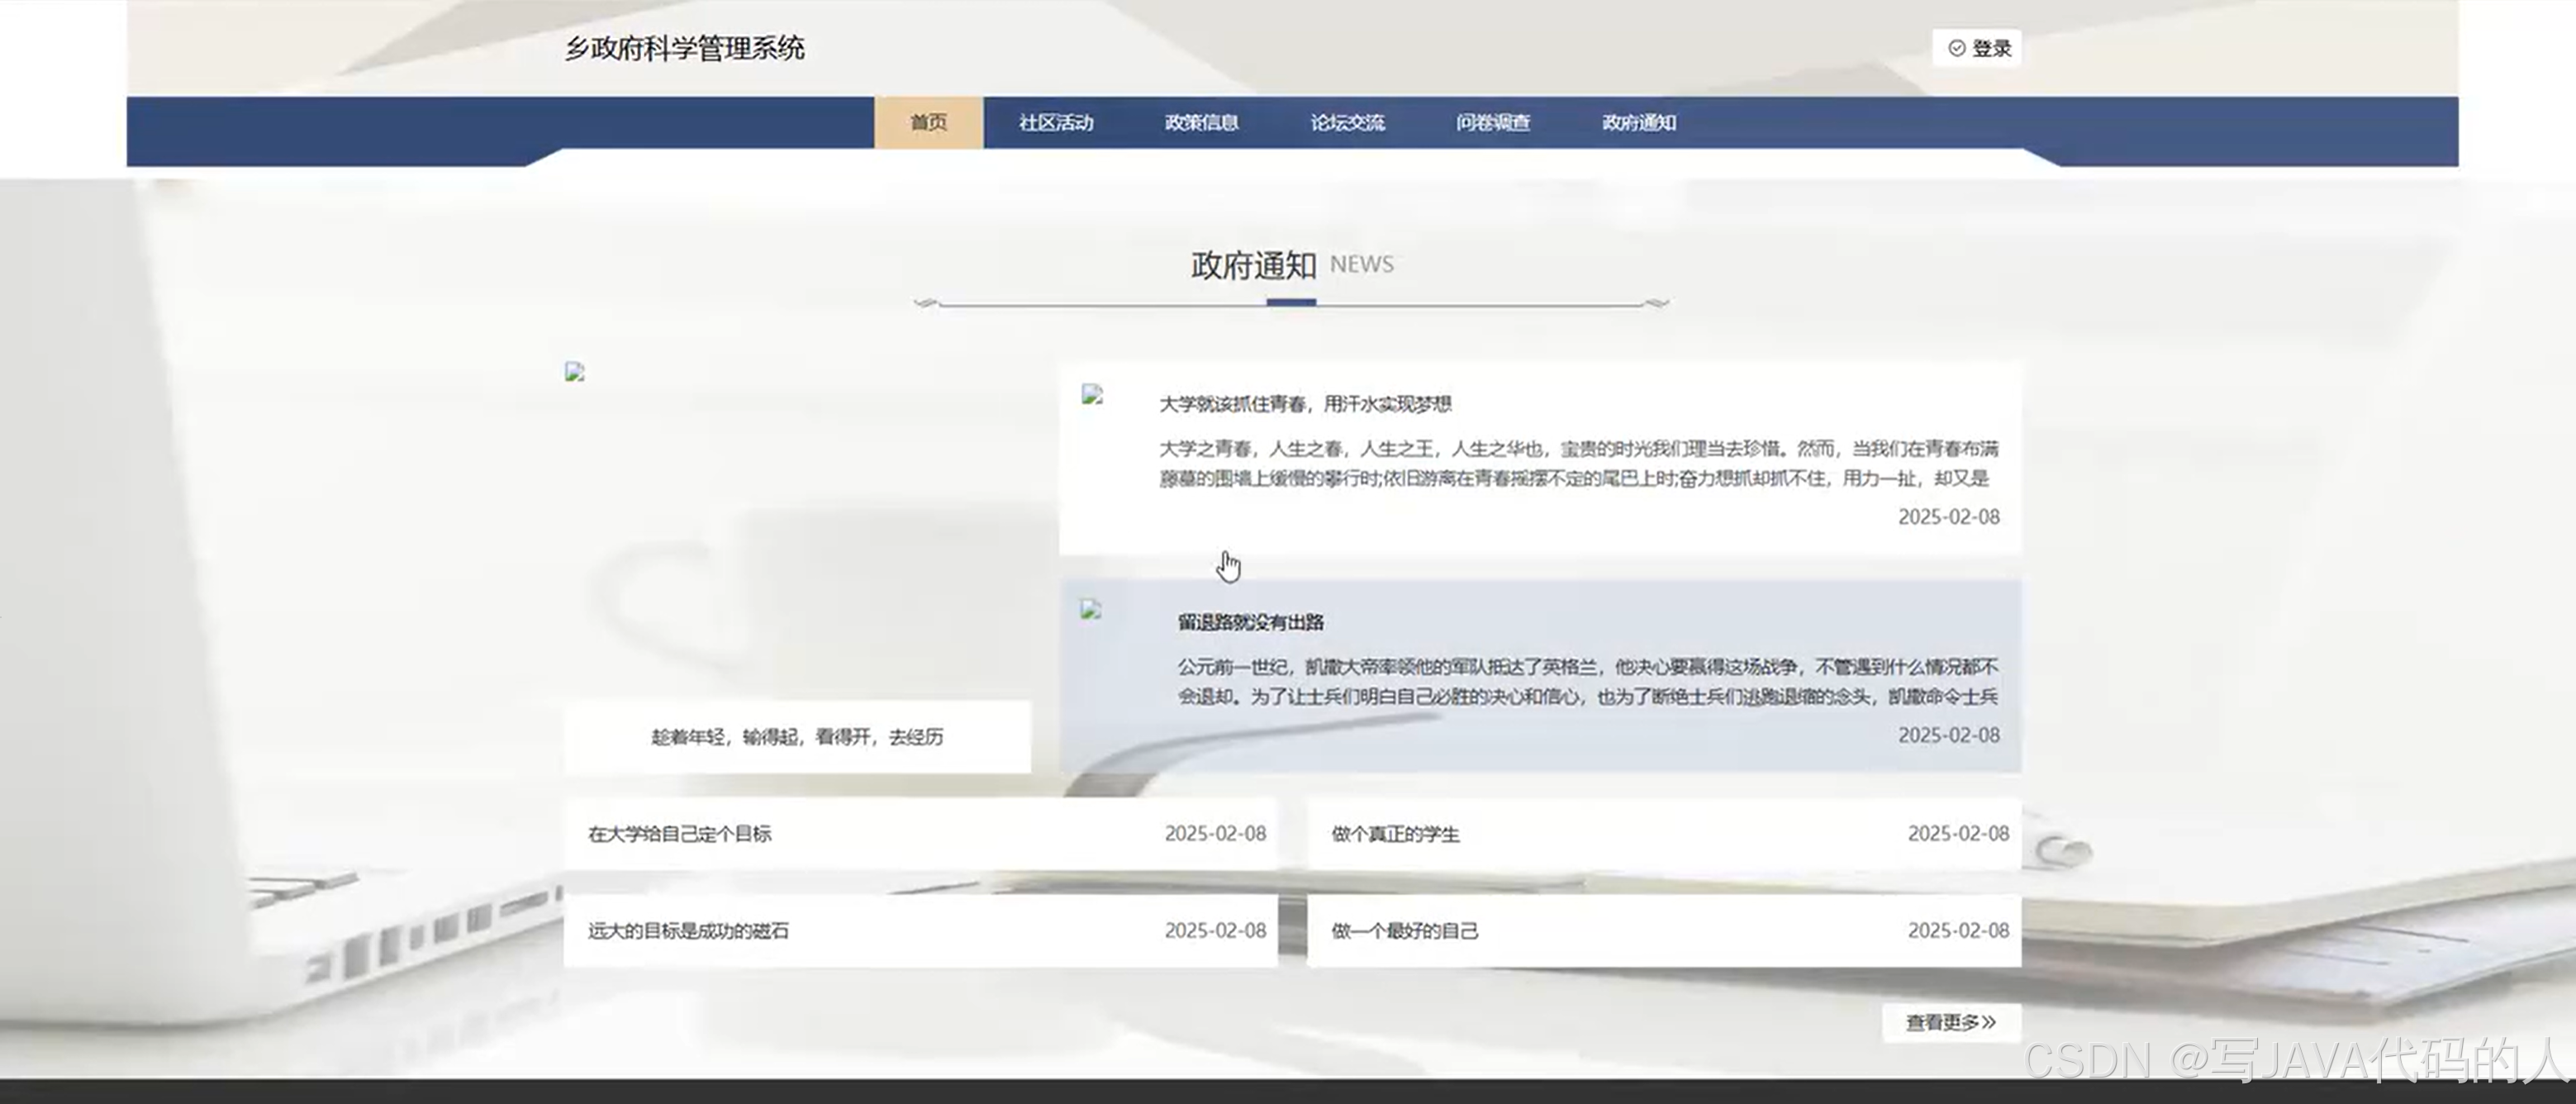Open the article 大学就该抓住青春，用汗水实现梦想
Screen dimensions: 2576x1104
(1307, 404)
